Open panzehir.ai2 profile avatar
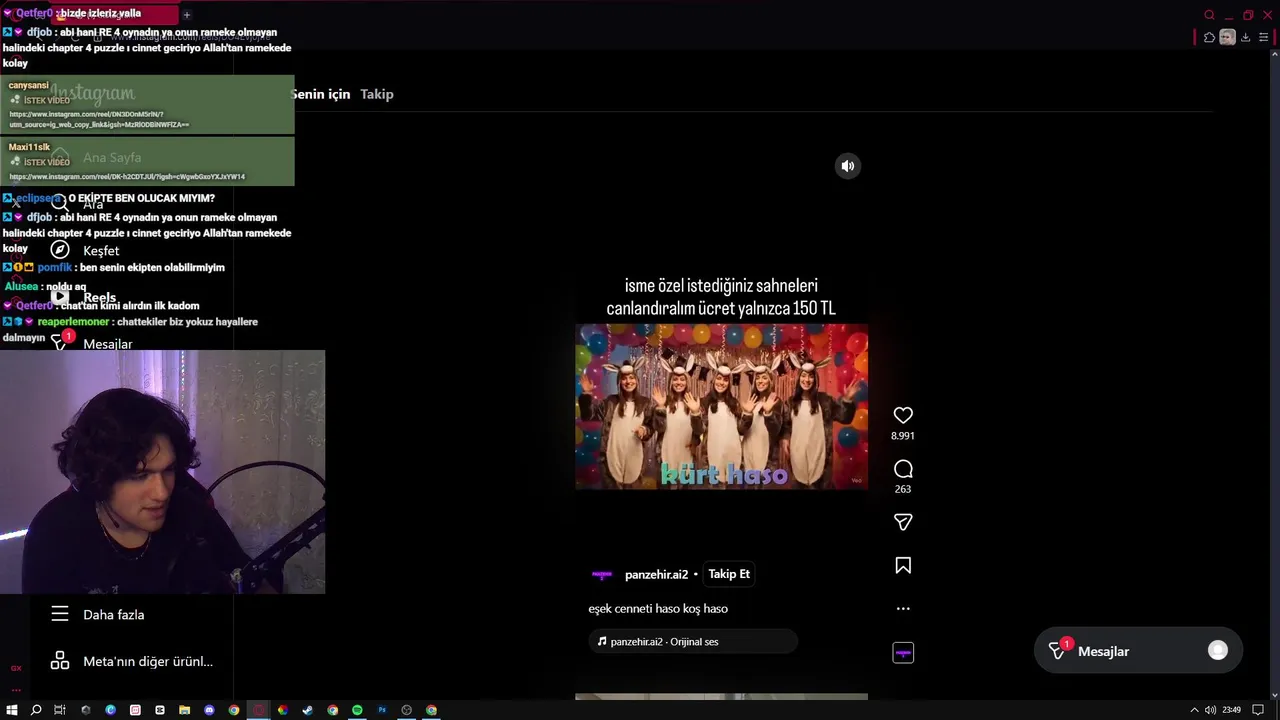The width and height of the screenshot is (1280, 720). pos(602,575)
